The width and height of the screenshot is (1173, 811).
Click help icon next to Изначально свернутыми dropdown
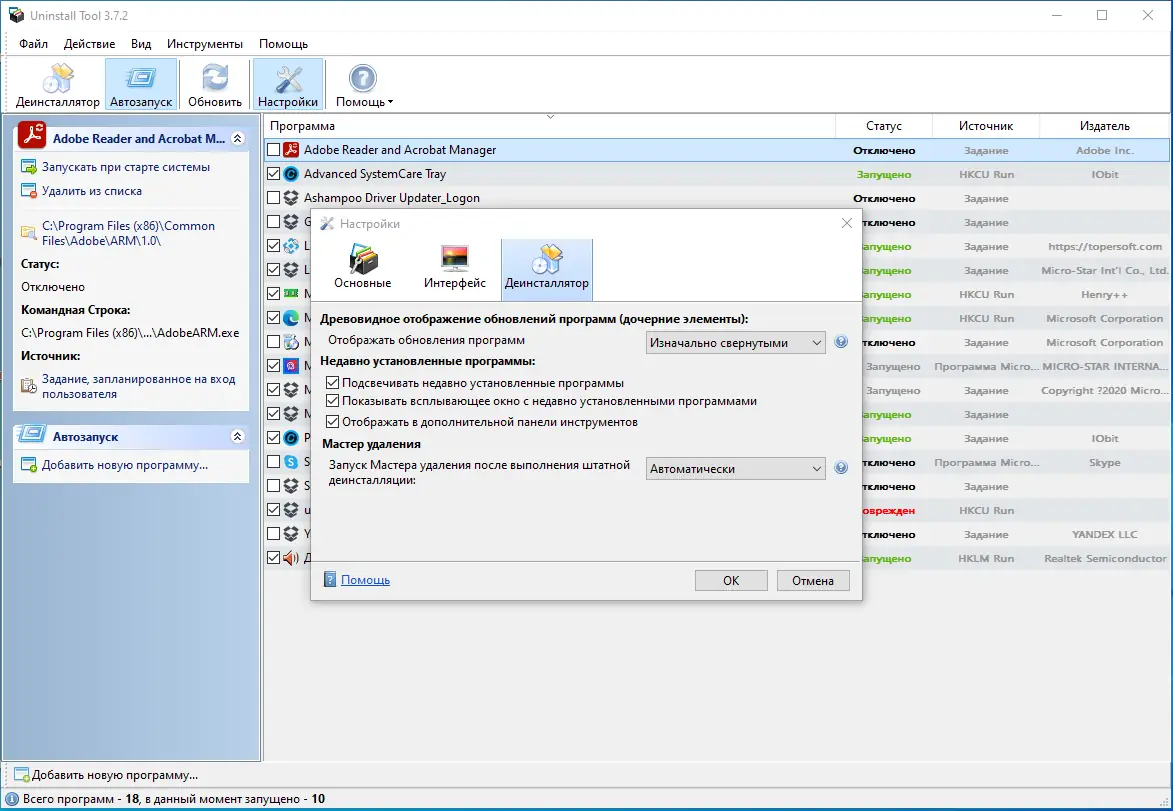click(x=841, y=342)
